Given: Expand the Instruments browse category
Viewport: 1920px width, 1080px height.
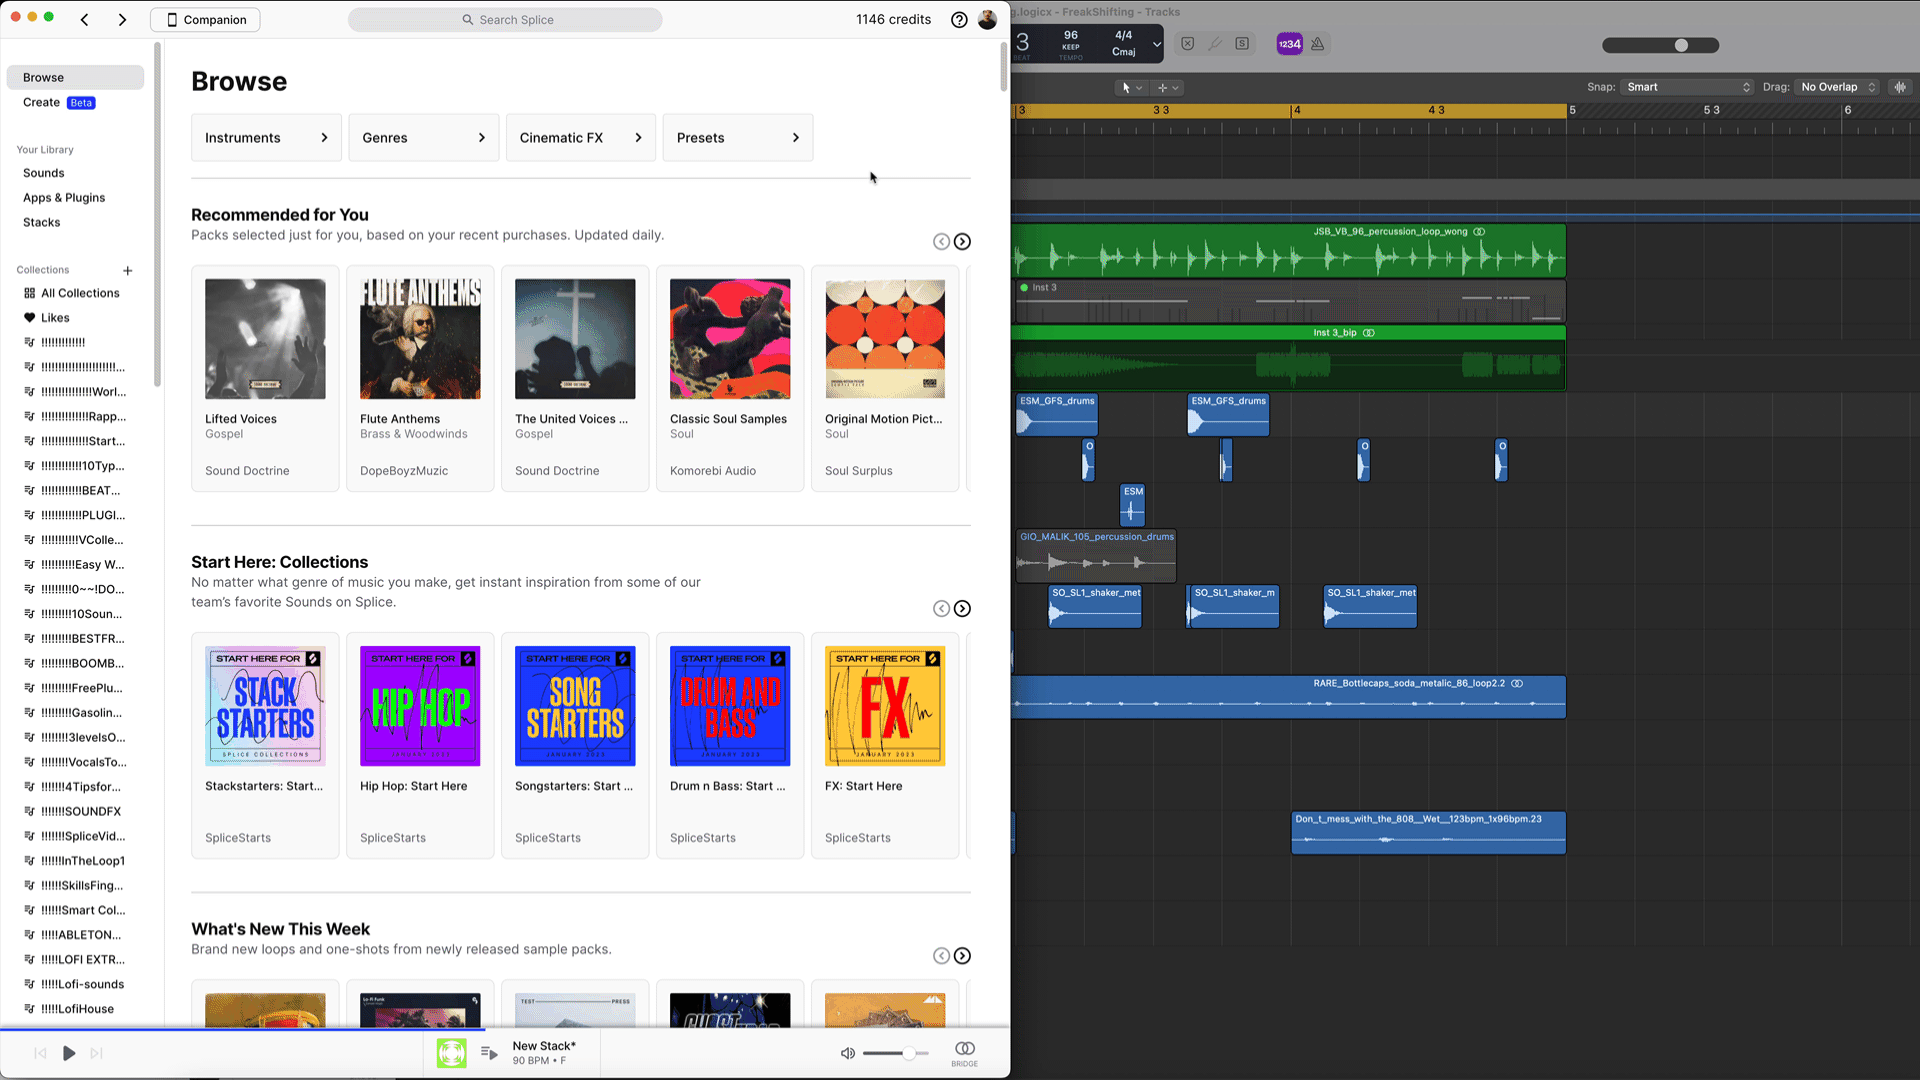Looking at the screenshot, I should pyautogui.click(x=266, y=138).
